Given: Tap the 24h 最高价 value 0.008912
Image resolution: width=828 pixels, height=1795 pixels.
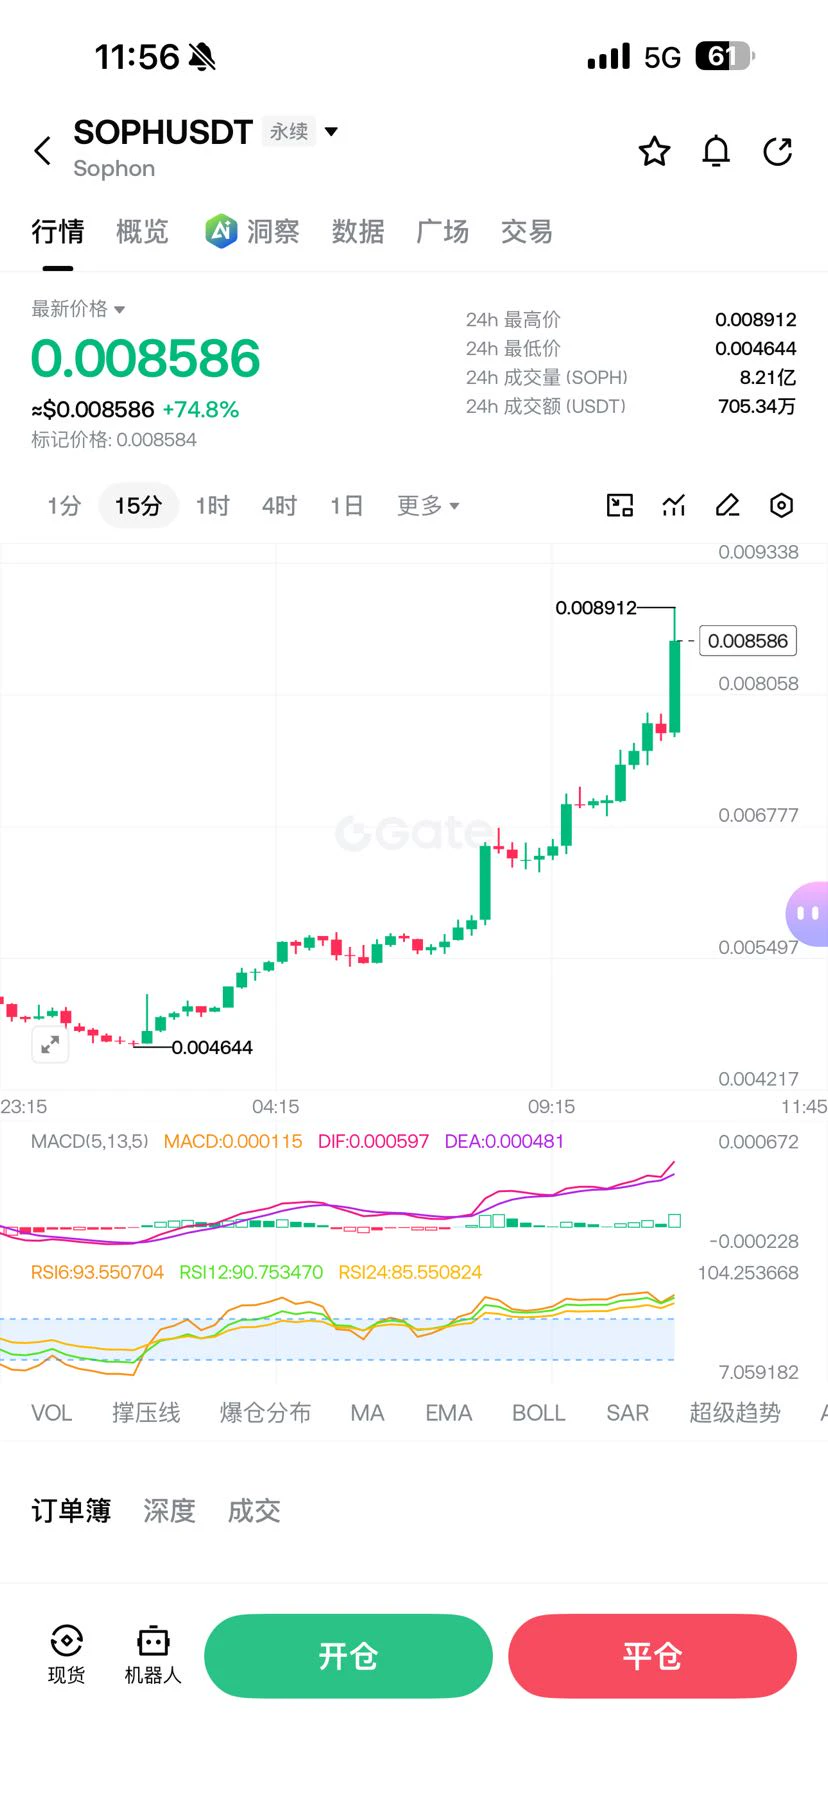Looking at the screenshot, I should 755,320.
